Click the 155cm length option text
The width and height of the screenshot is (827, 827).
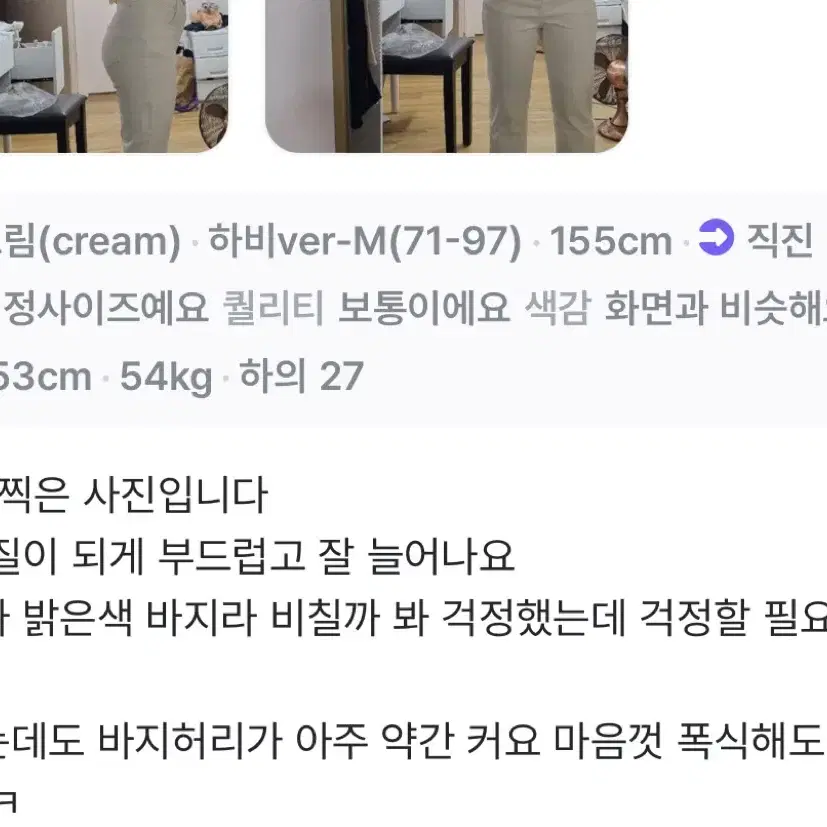tap(611, 242)
